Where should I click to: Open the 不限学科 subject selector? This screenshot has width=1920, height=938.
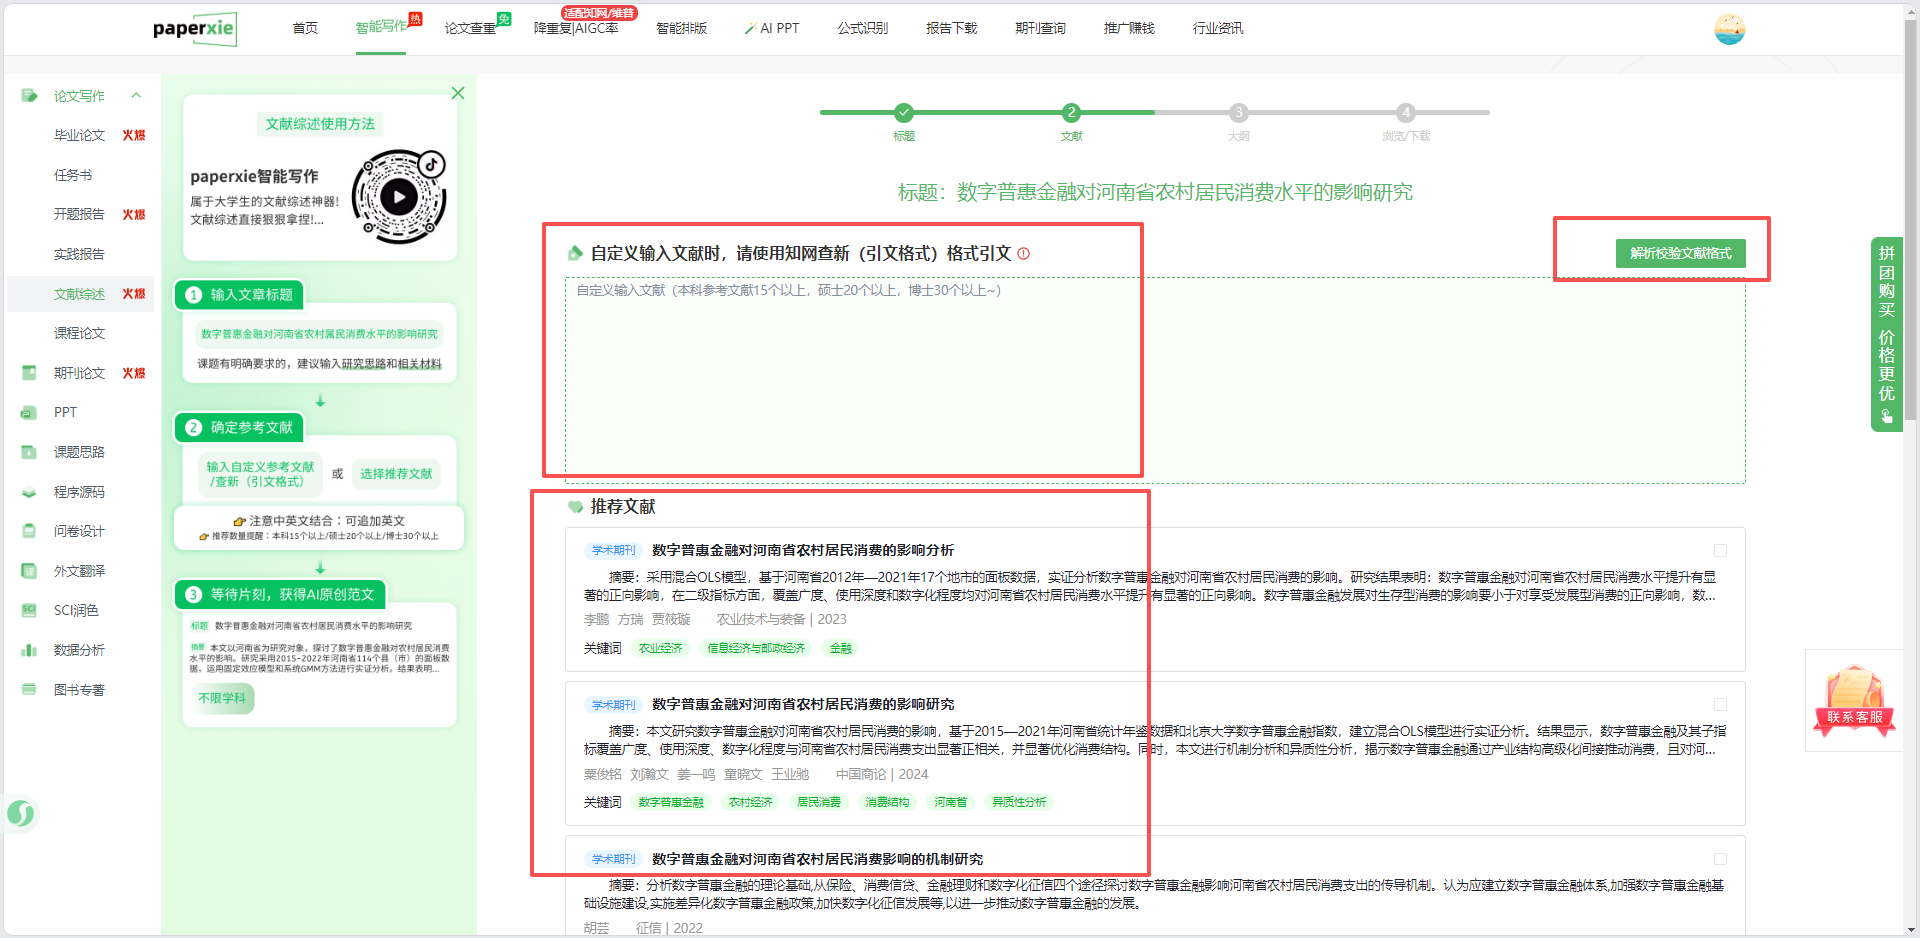(222, 698)
